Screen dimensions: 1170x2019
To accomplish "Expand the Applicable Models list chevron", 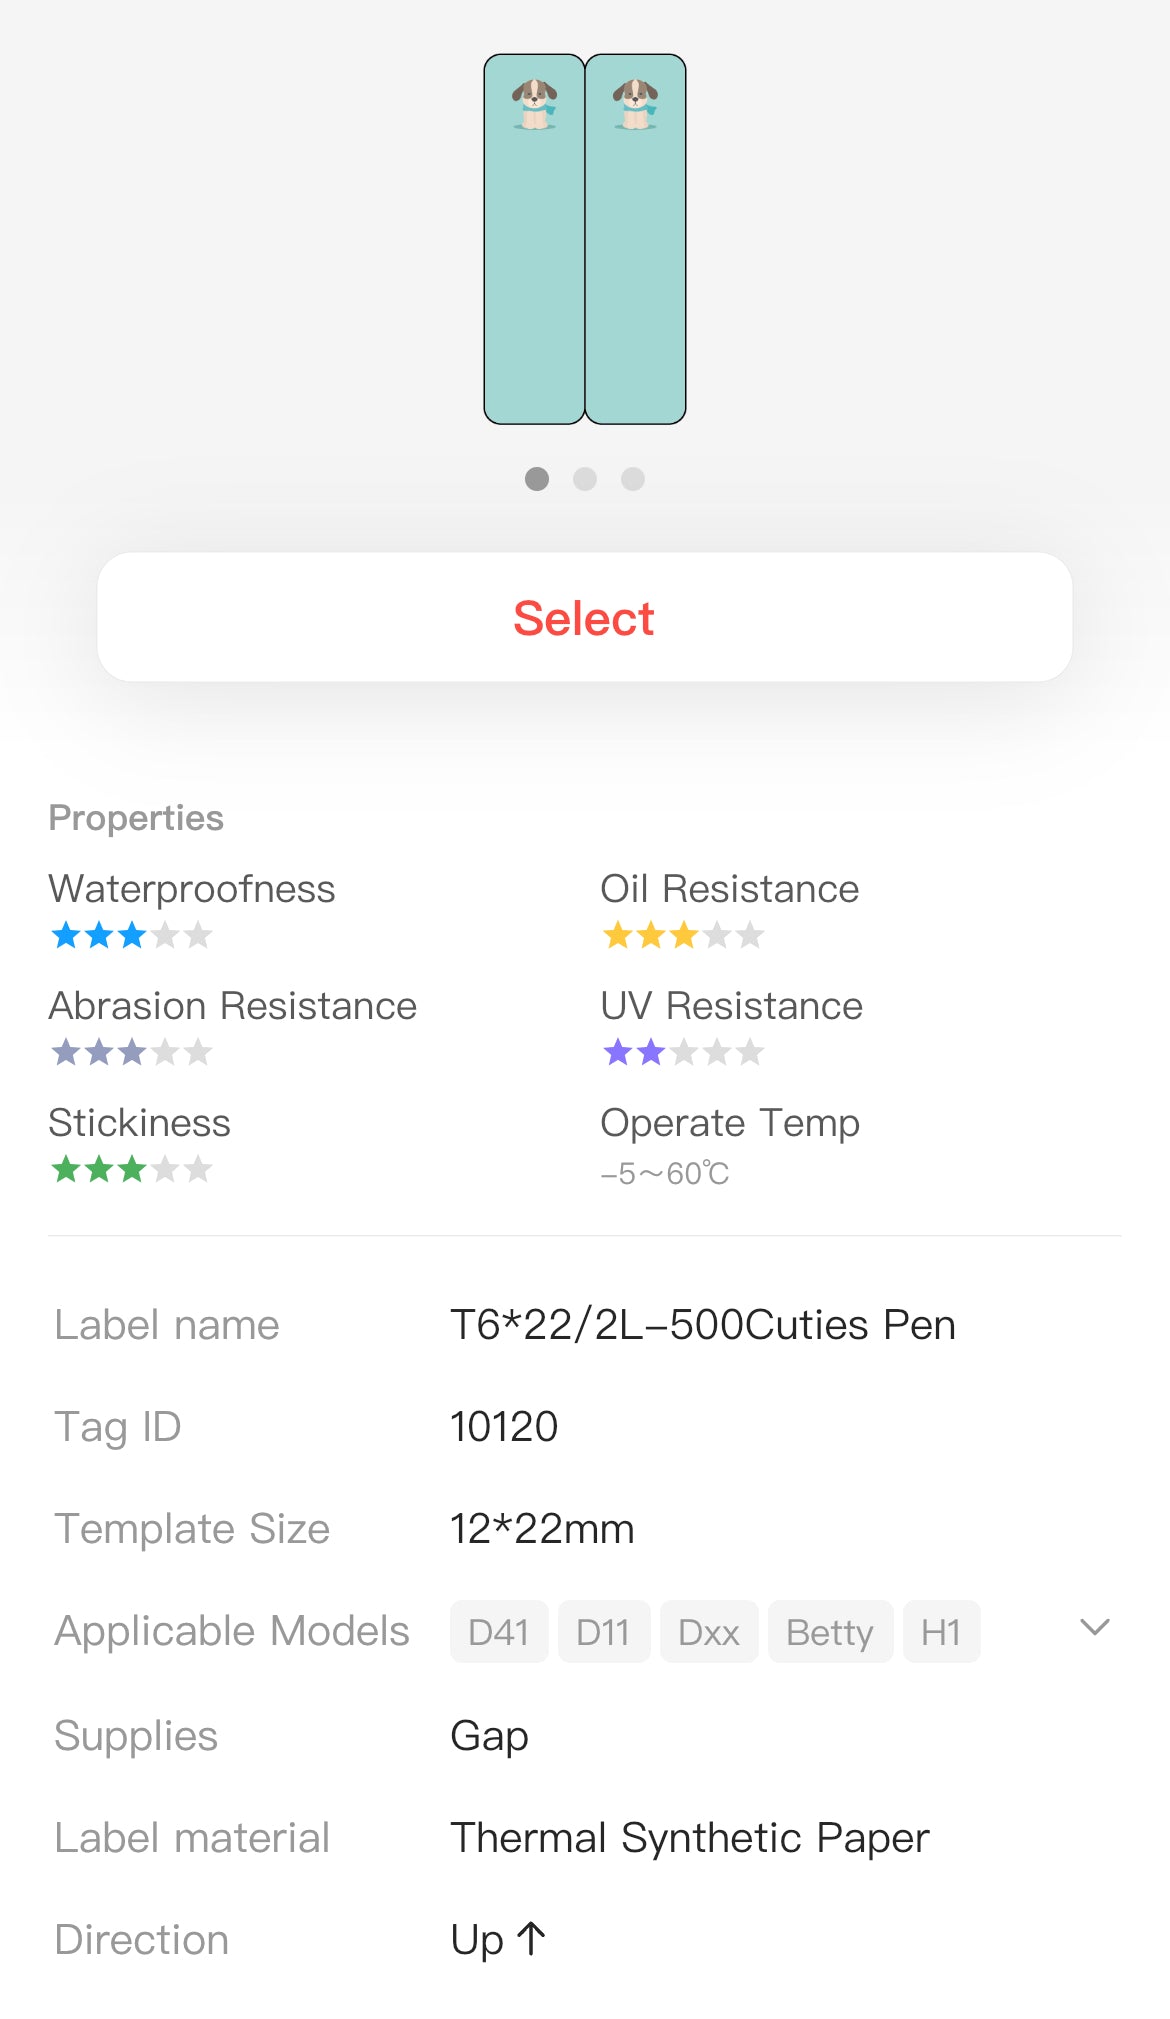I will [1095, 1627].
